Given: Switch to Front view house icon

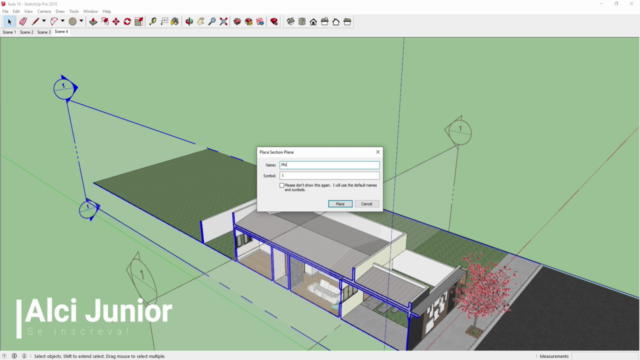Looking at the screenshot, I should coord(313,22).
